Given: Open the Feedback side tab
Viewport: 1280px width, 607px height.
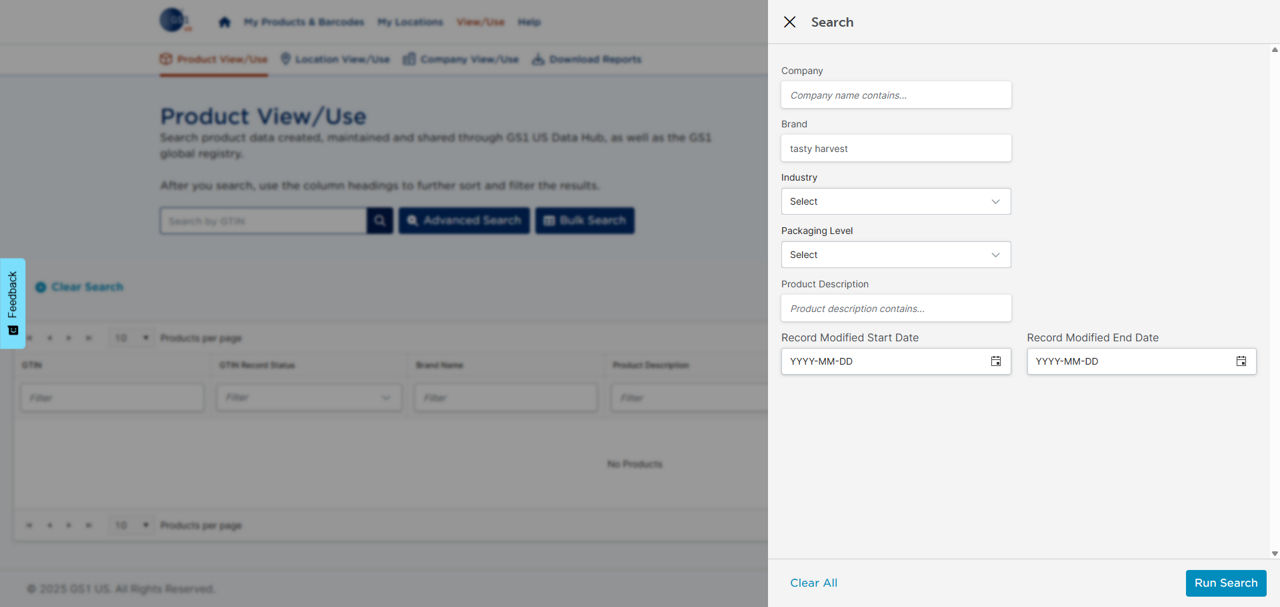Looking at the screenshot, I should point(13,303).
